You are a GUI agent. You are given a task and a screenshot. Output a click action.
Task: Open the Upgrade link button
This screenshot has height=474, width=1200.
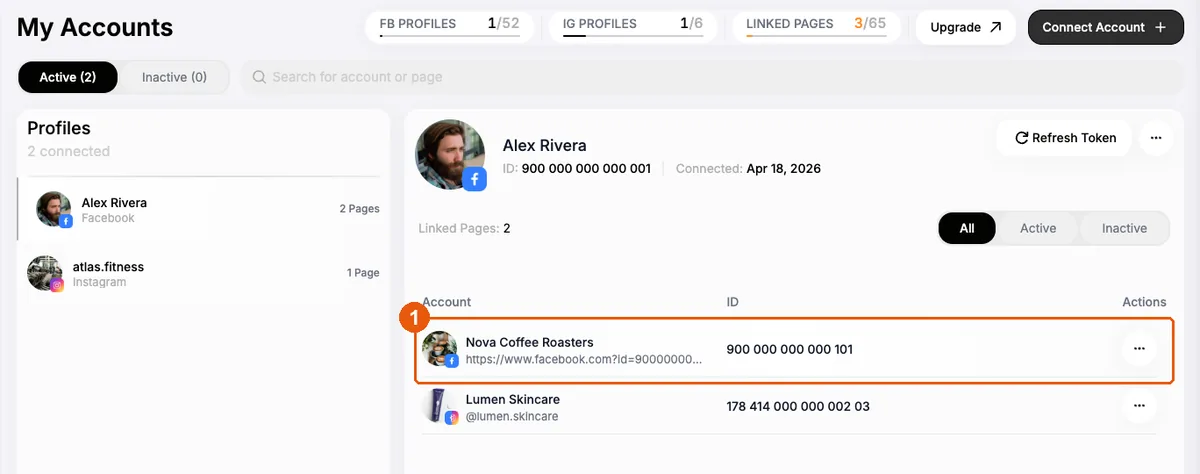tap(965, 27)
